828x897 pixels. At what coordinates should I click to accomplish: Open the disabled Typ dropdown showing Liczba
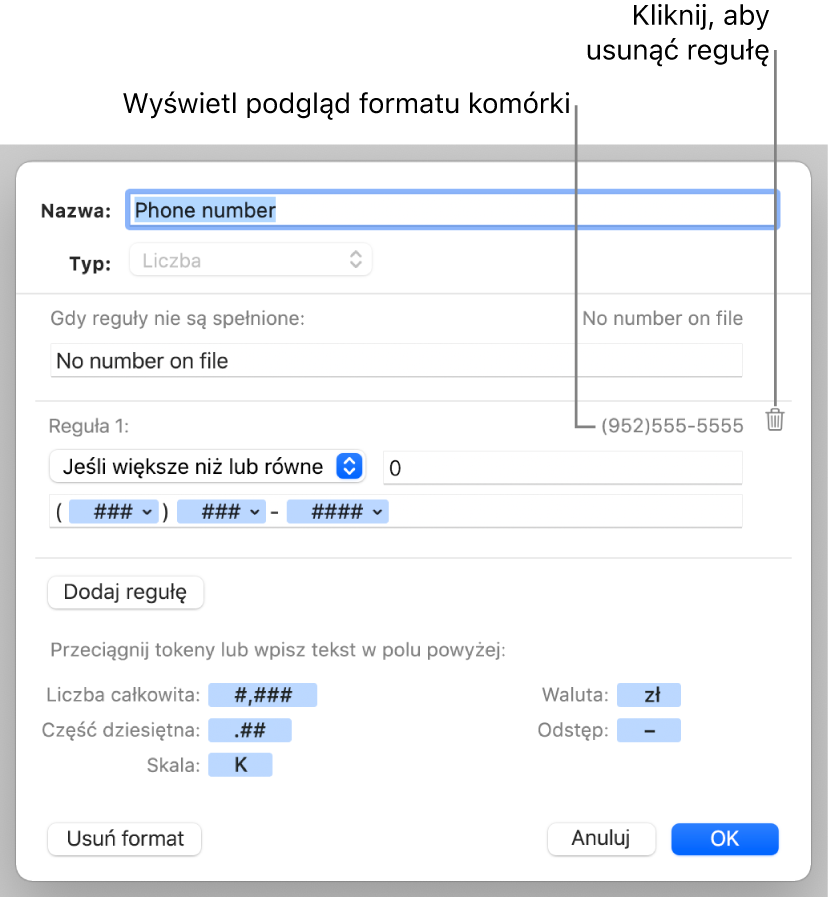251,260
